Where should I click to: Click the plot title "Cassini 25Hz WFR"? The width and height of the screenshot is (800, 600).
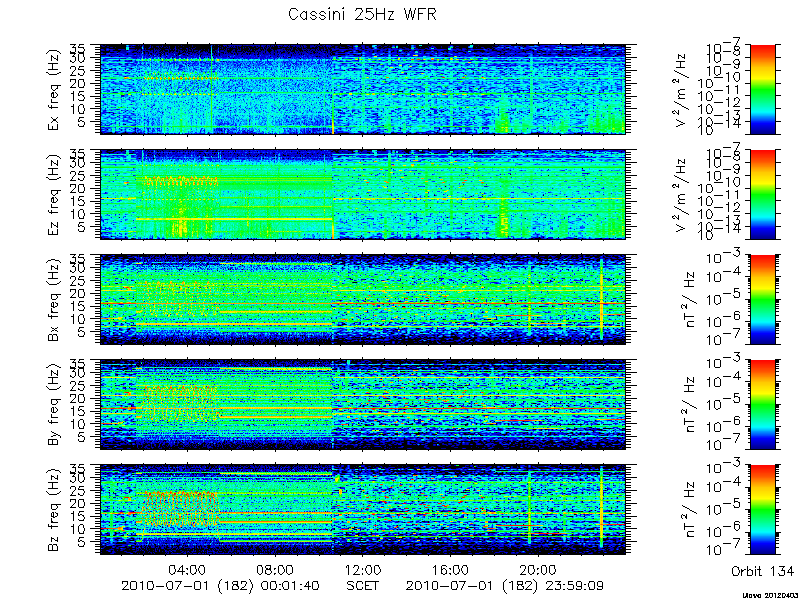click(x=362, y=14)
